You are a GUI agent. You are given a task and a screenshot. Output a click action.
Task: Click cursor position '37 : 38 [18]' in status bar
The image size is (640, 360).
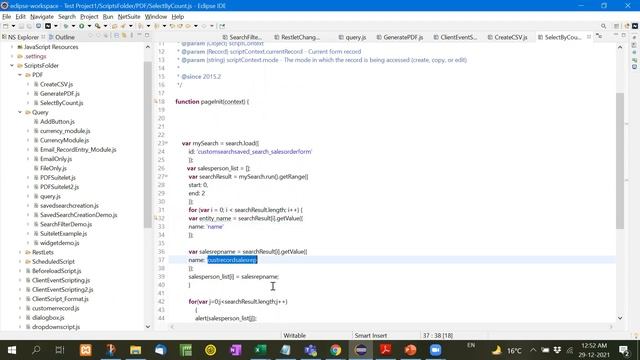438,336
